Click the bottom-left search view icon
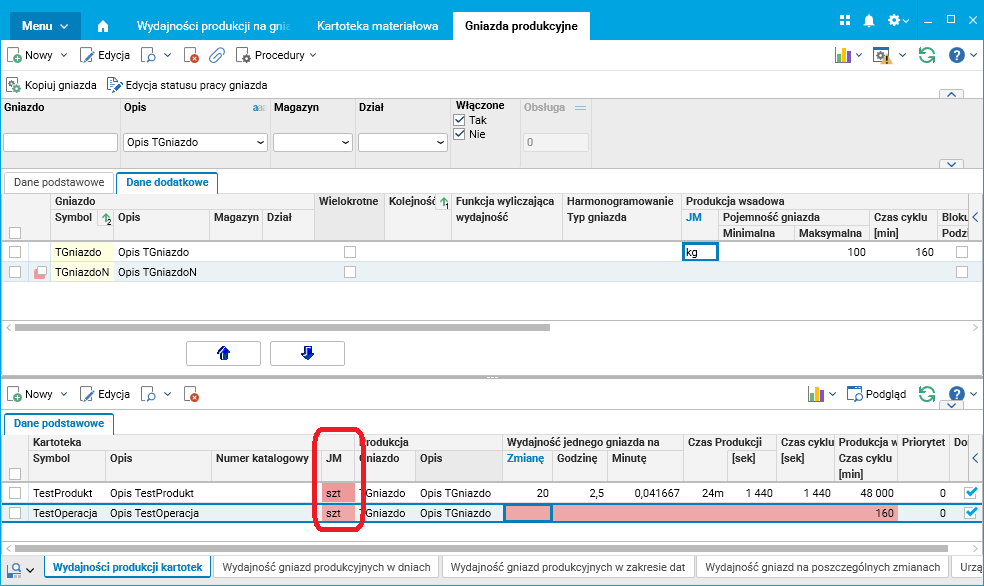Screen dimensions: 984x586 point(14,570)
